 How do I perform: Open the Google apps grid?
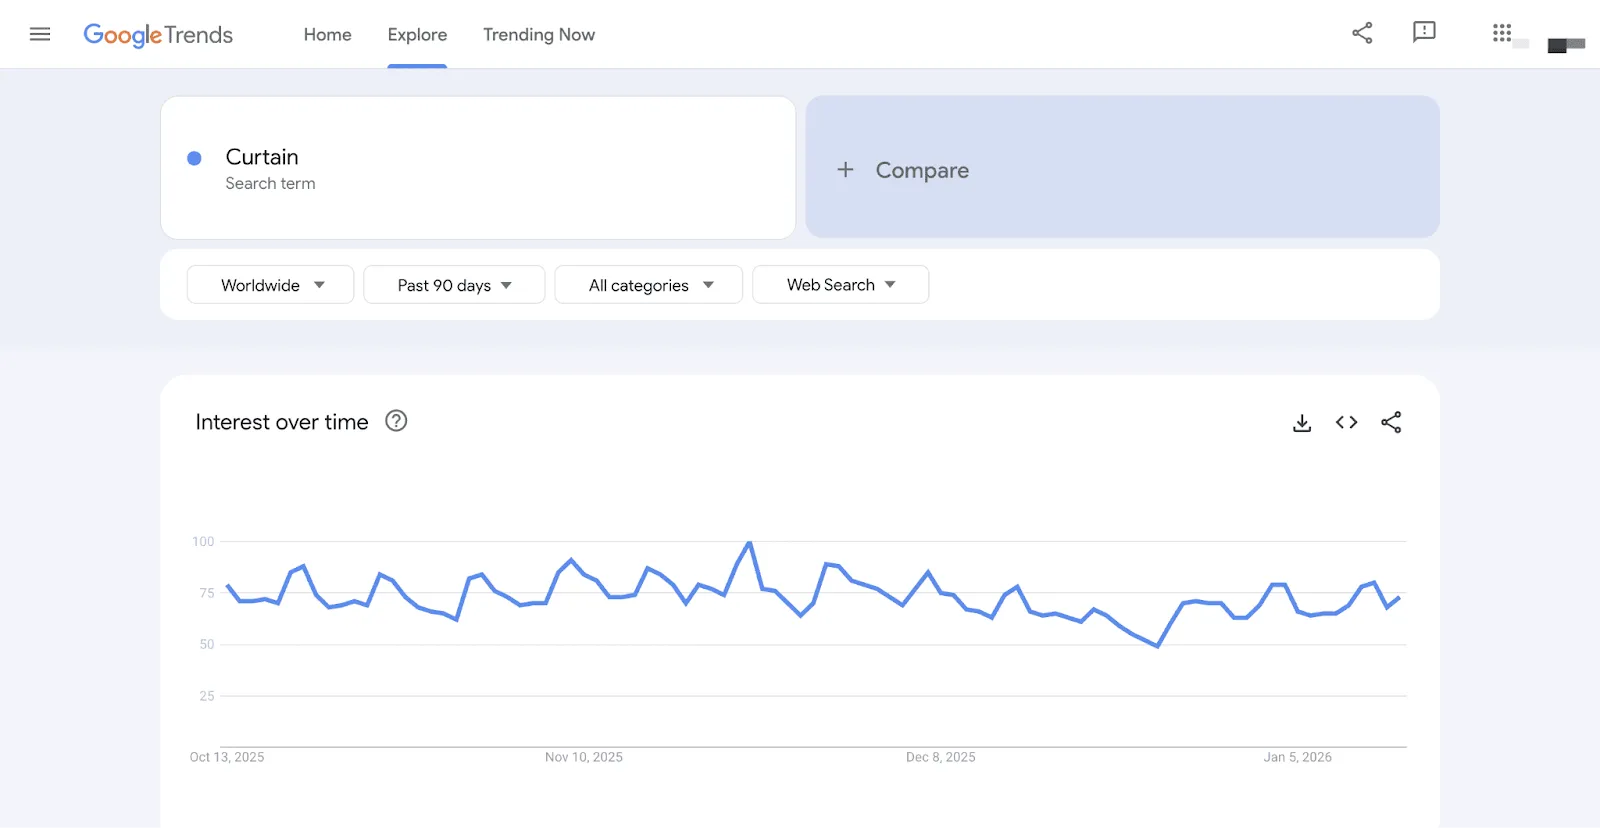coord(1502,33)
